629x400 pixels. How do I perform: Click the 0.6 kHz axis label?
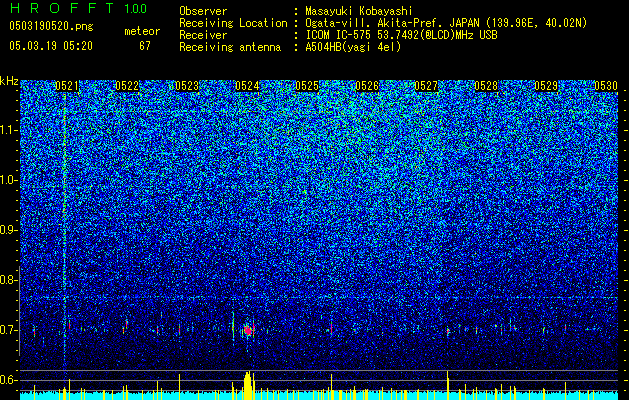point(9,380)
